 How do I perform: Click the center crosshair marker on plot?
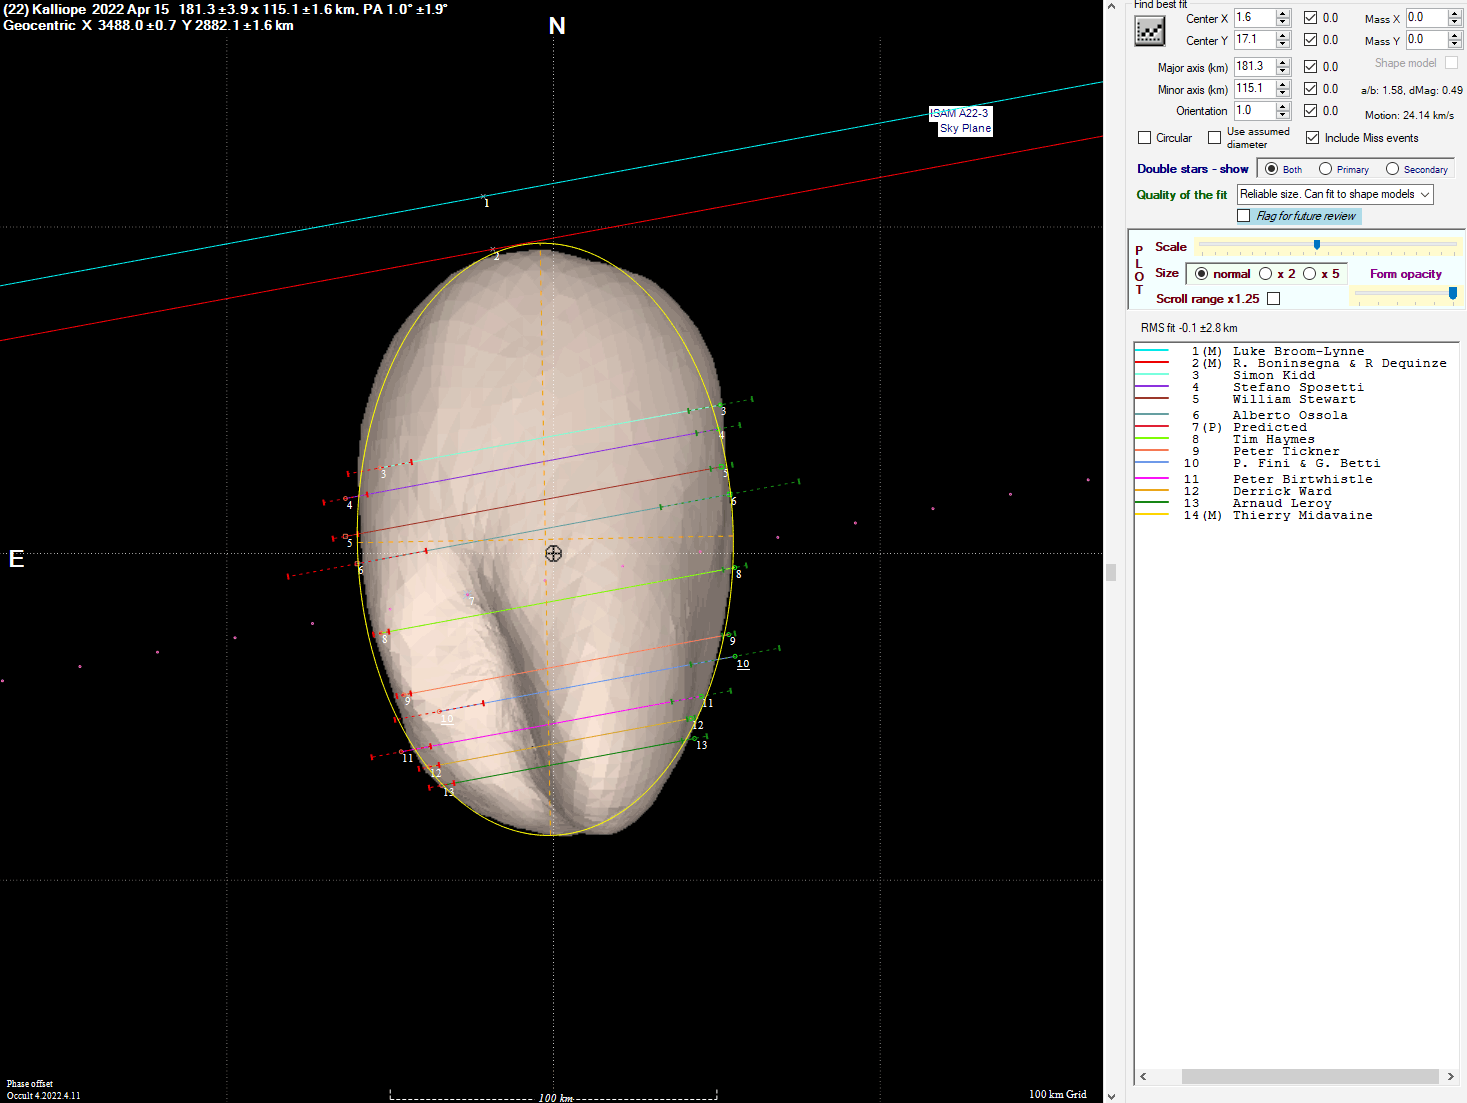point(553,553)
